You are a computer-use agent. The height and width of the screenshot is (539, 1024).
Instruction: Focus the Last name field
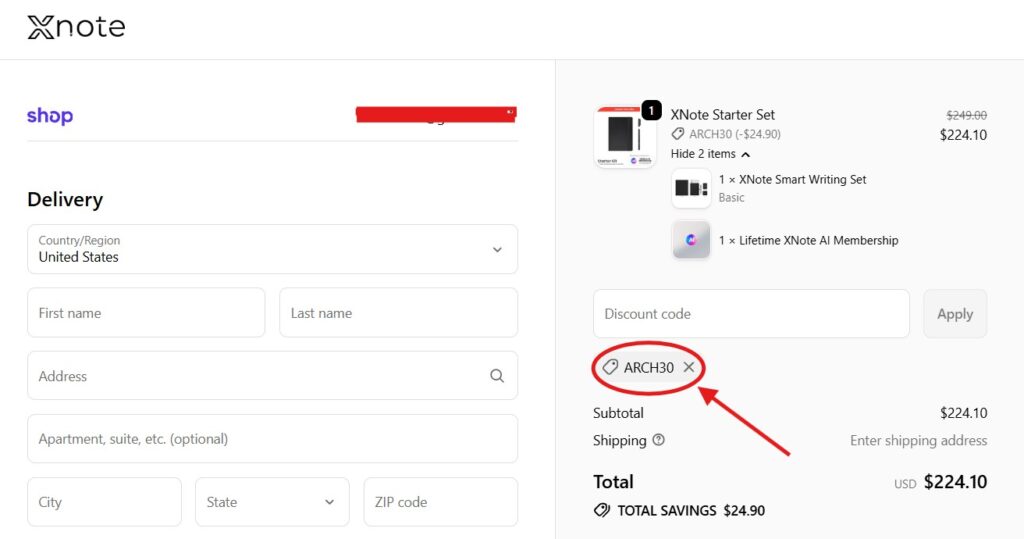click(x=398, y=312)
